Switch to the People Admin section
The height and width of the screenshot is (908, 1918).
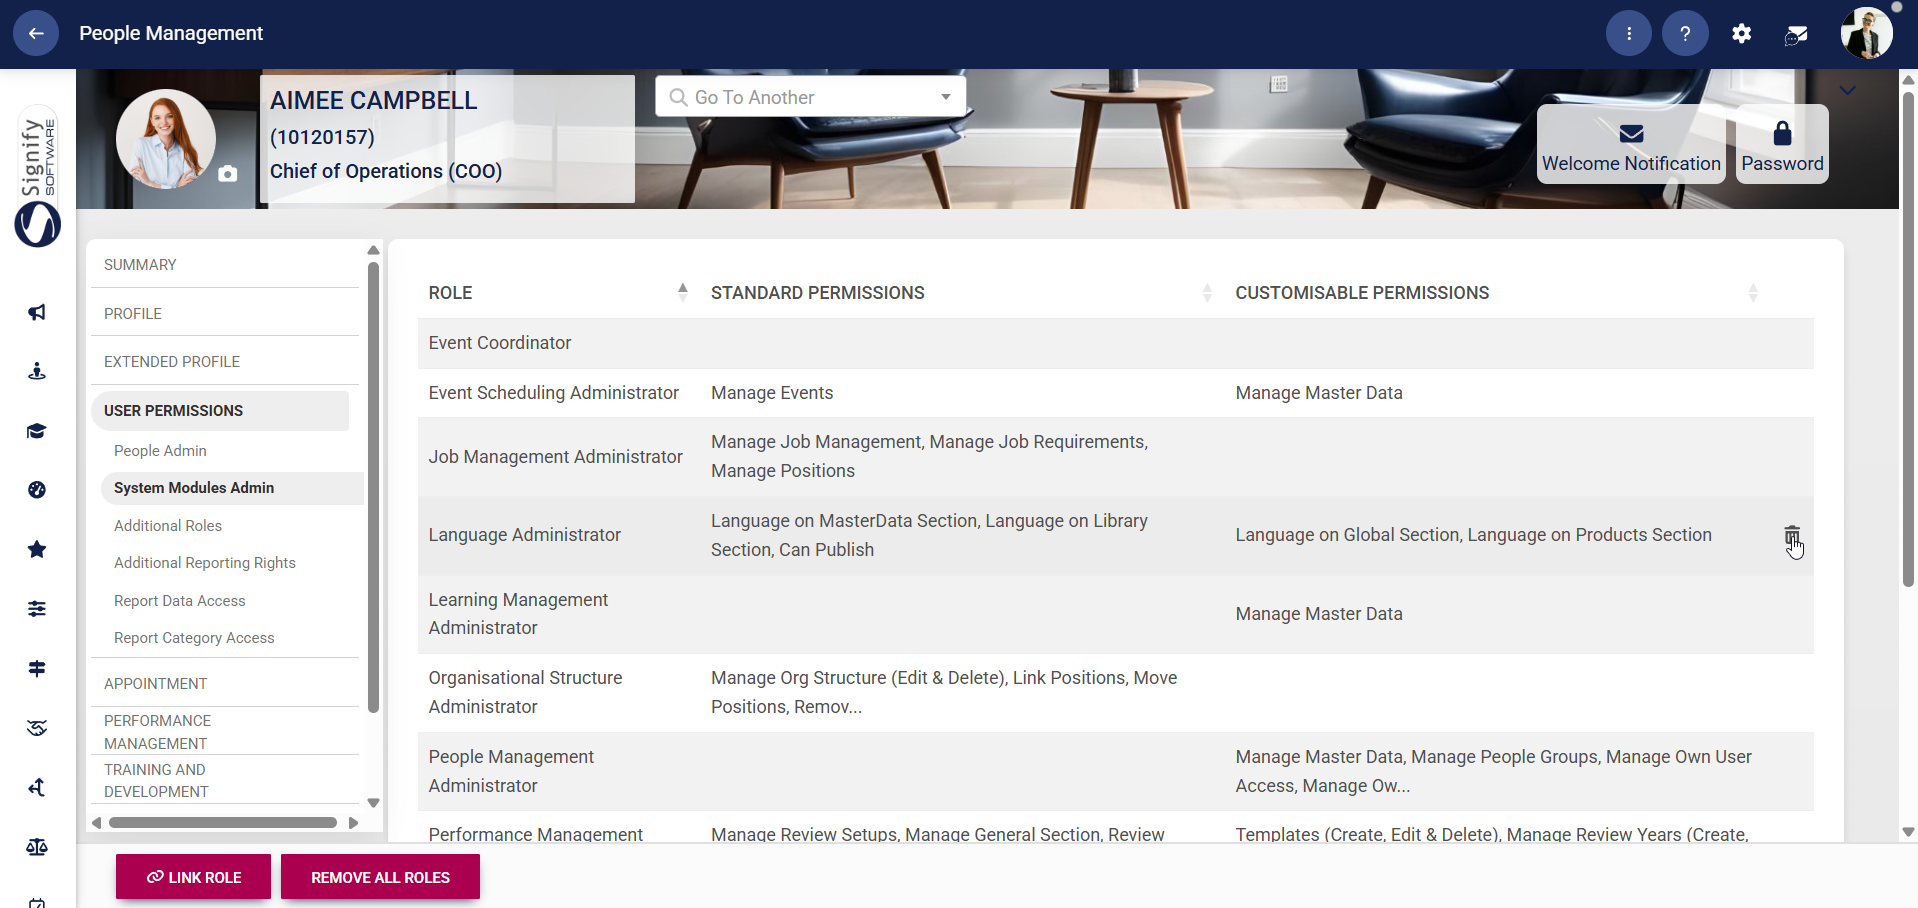click(160, 450)
